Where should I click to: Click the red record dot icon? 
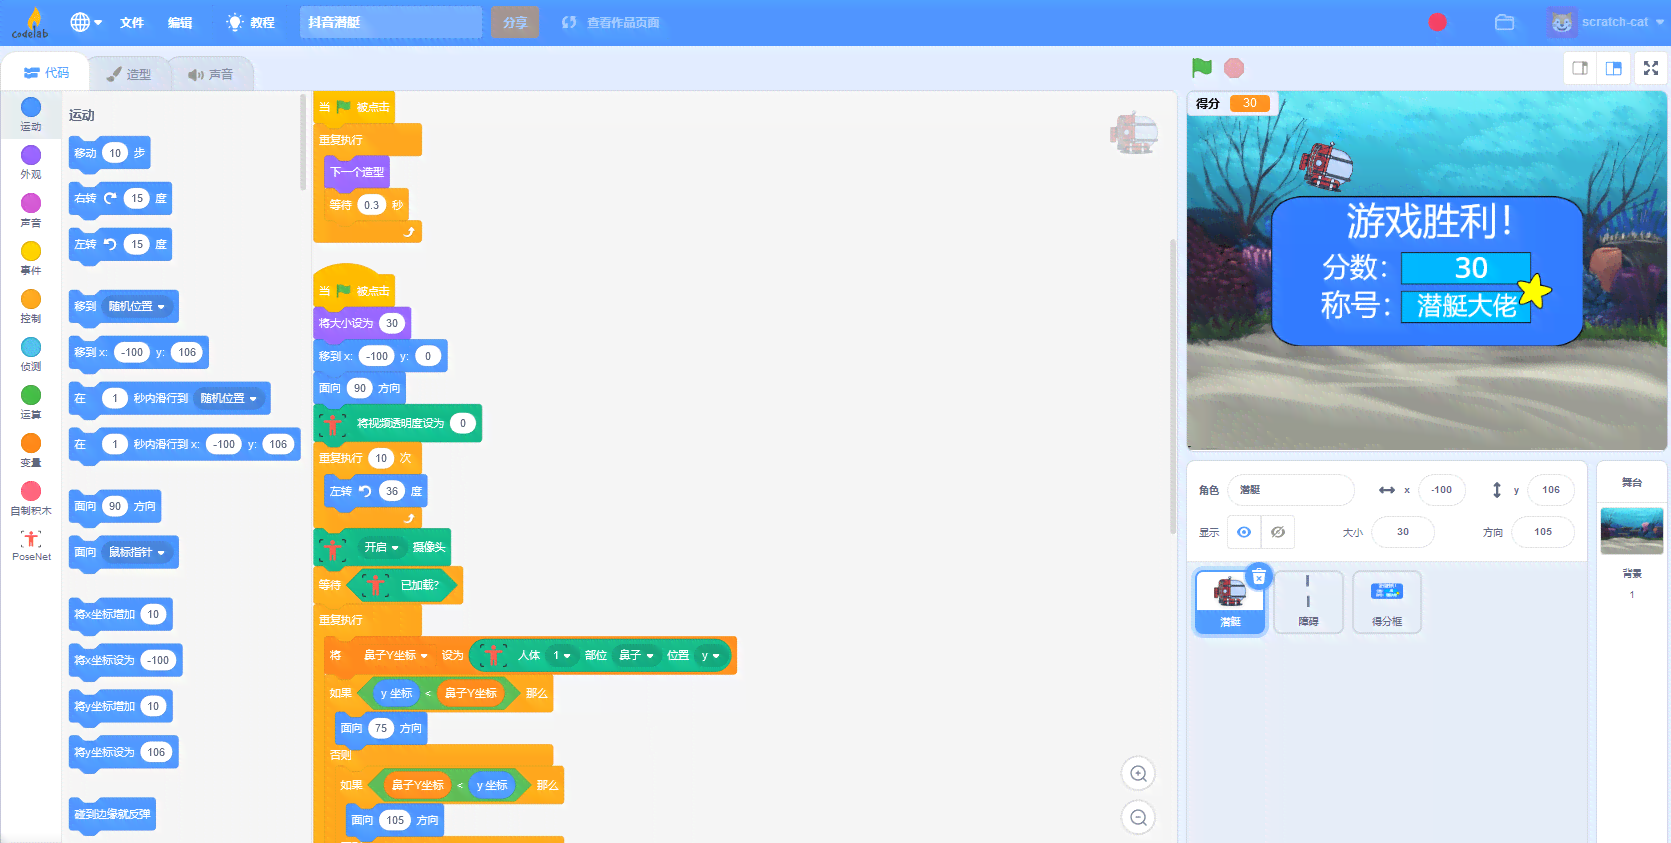1437,22
